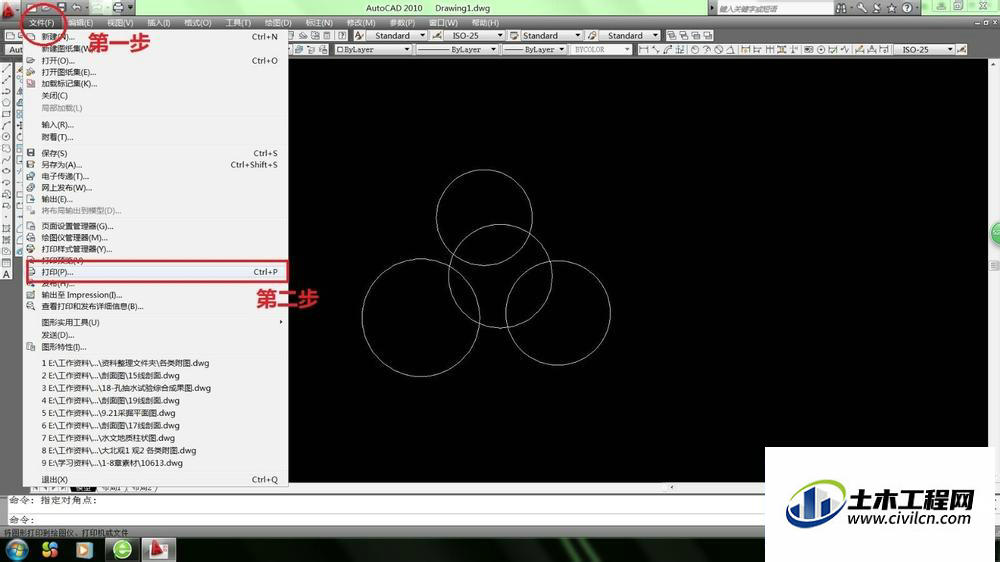Select the Spline draw tool
This screenshot has width=1000, height=562.
coord(6,158)
